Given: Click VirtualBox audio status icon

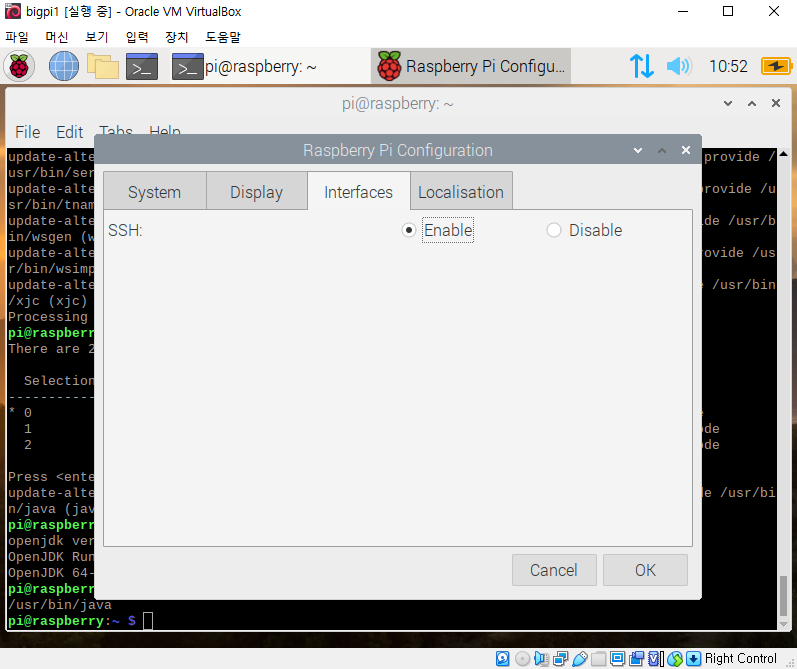Looking at the screenshot, I should pos(541,659).
